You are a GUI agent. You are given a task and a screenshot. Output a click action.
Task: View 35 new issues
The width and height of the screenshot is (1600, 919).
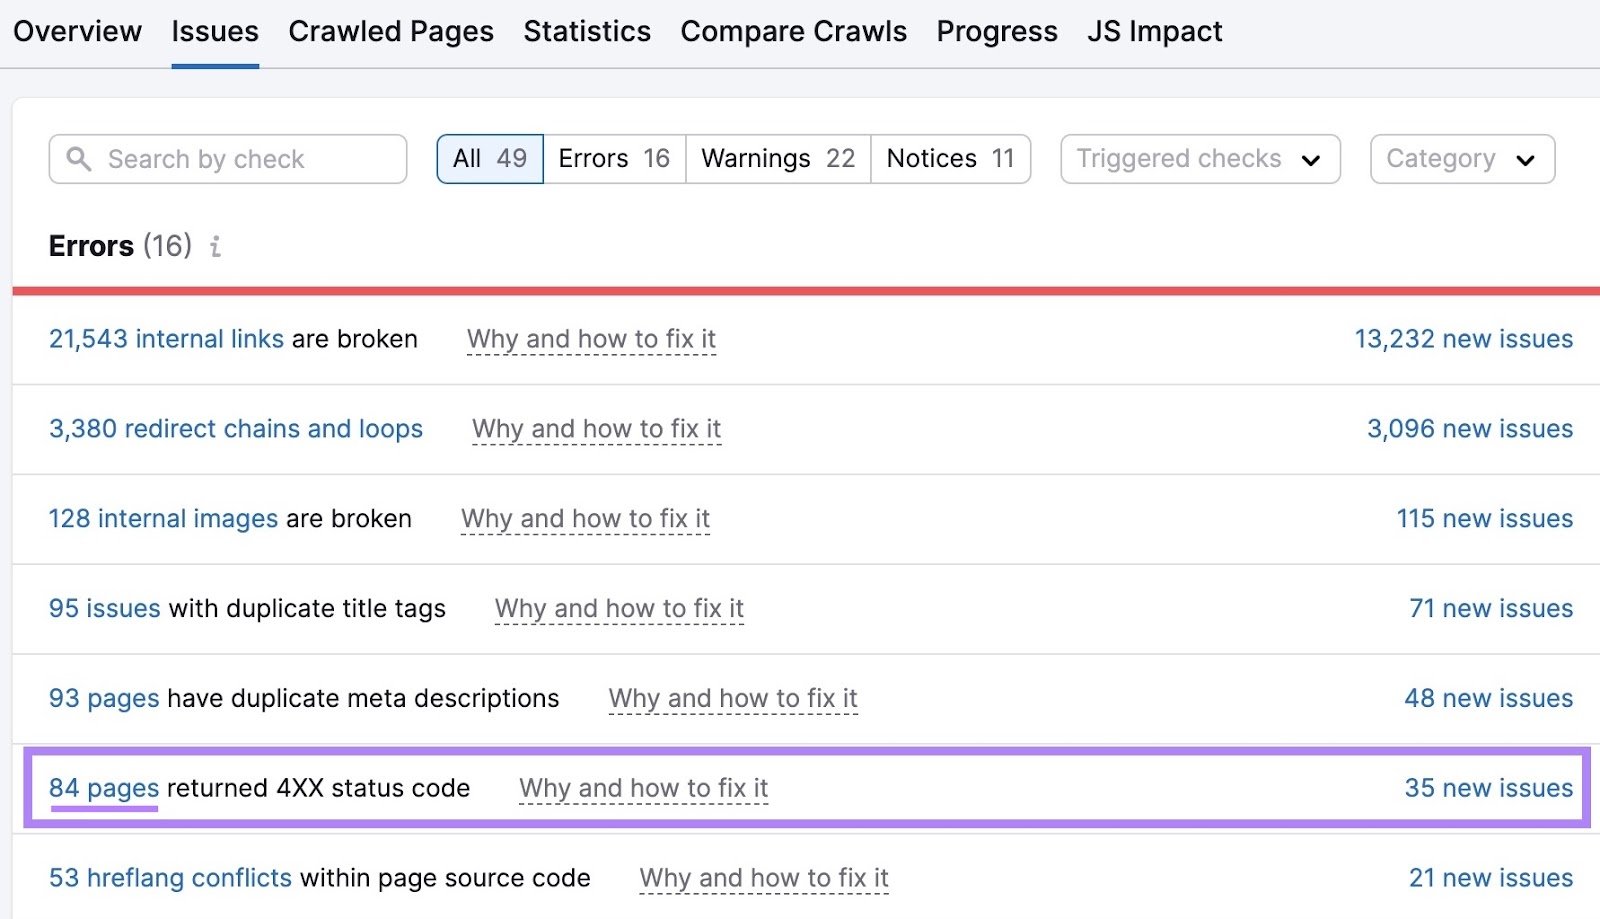[1489, 789]
